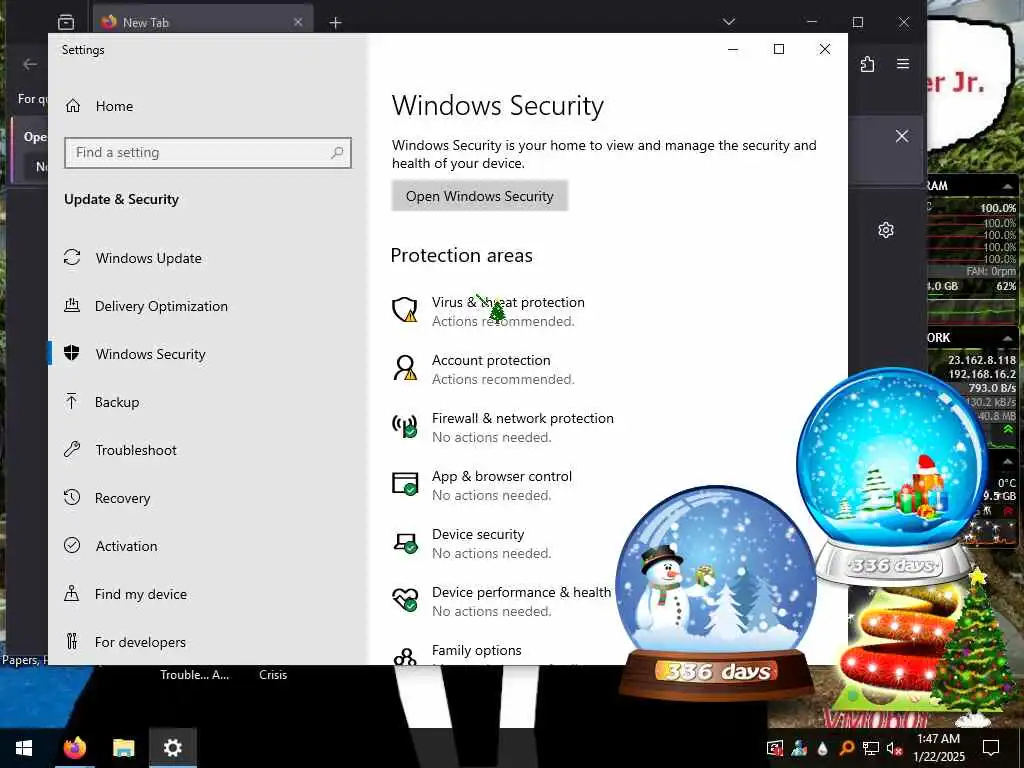
Task: Dismiss Firefox notification with X
Action: pyautogui.click(x=902, y=136)
